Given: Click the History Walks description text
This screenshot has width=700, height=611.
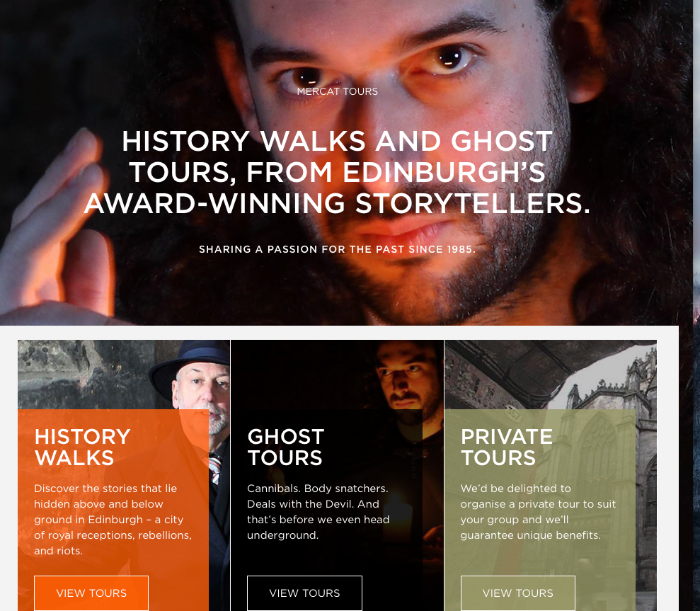Looking at the screenshot, I should click(x=113, y=520).
